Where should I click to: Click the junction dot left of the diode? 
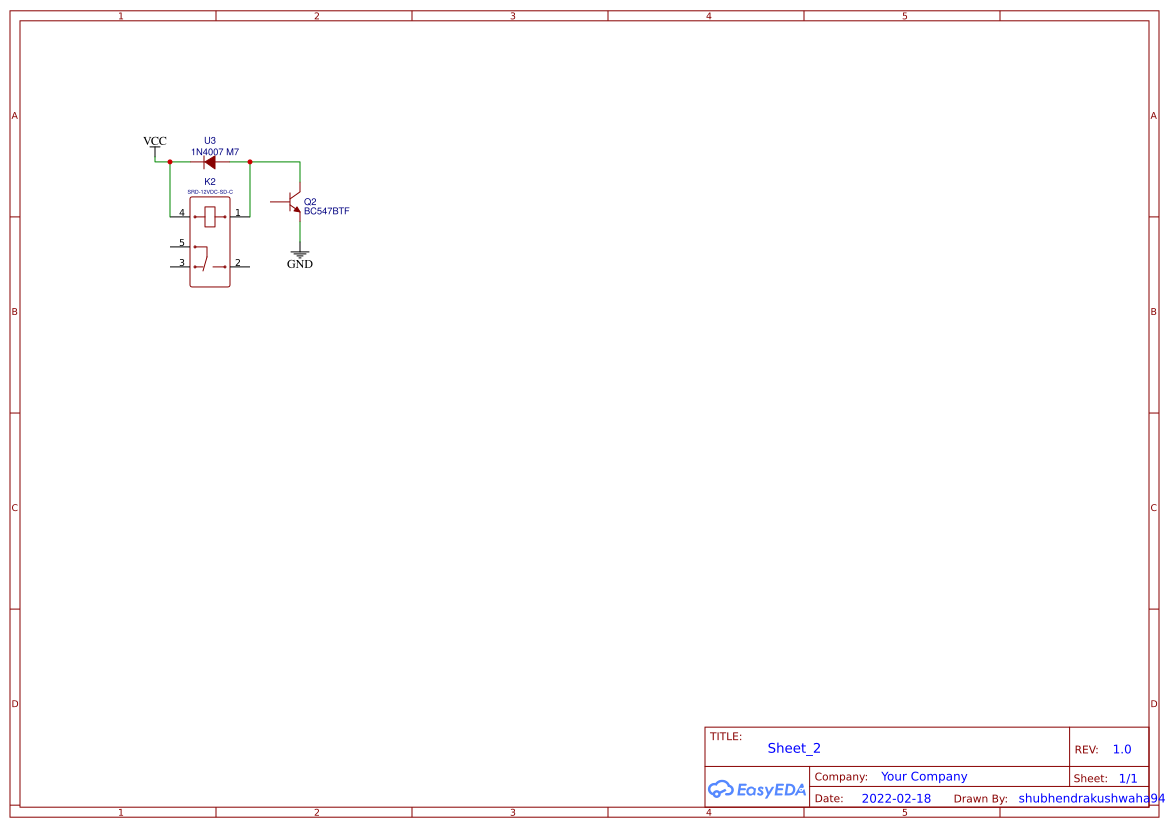pos(169,161)
